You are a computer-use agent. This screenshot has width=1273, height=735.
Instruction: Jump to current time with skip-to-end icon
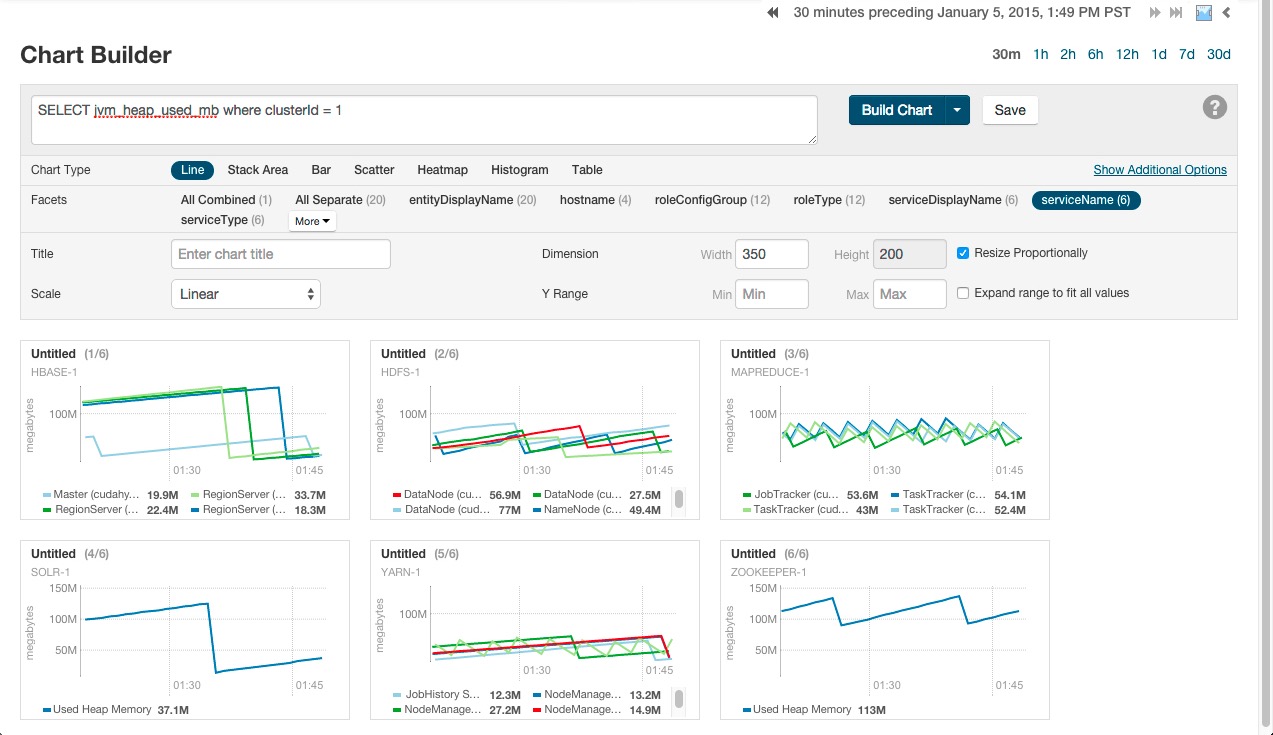[1176, 13]
